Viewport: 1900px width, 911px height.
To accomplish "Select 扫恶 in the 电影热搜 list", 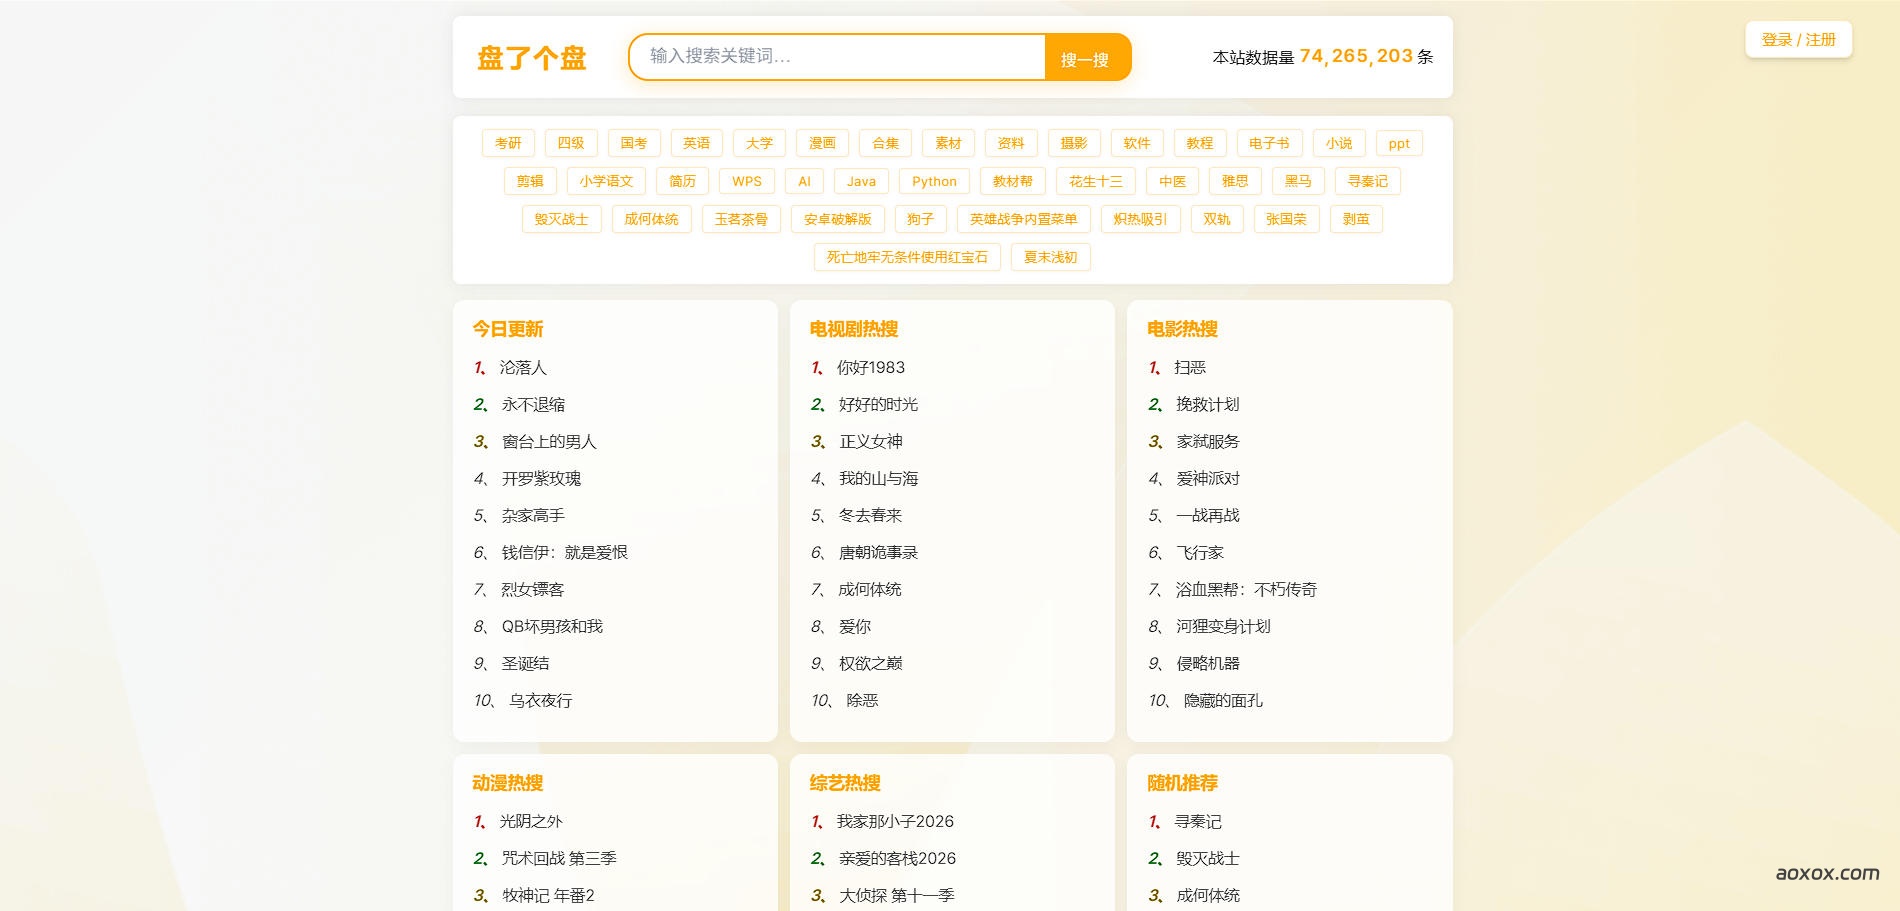I will click(x=1190, y=367).
